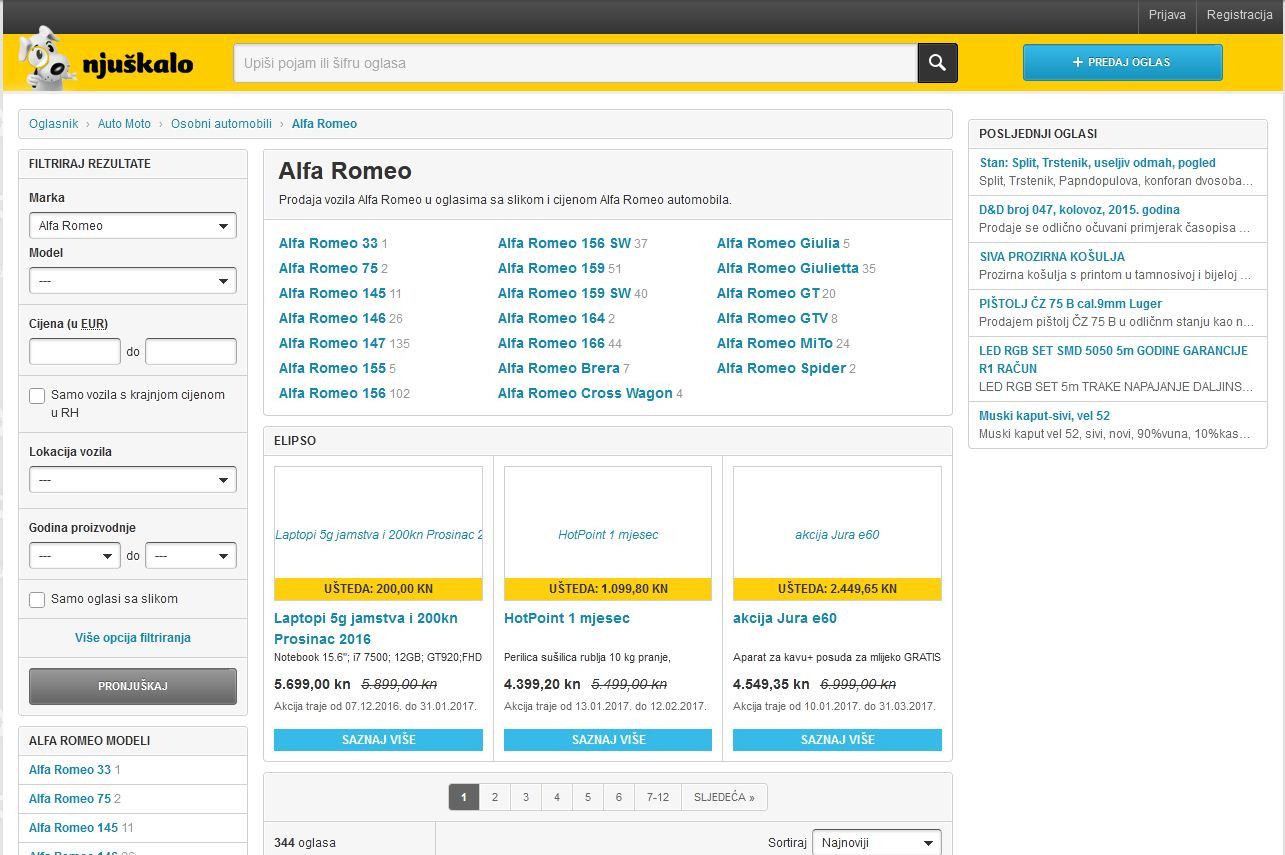Open Alfa Romeo Spider model link
The height and width of the screenshot is (855, 1285).
tap(781, 368)
